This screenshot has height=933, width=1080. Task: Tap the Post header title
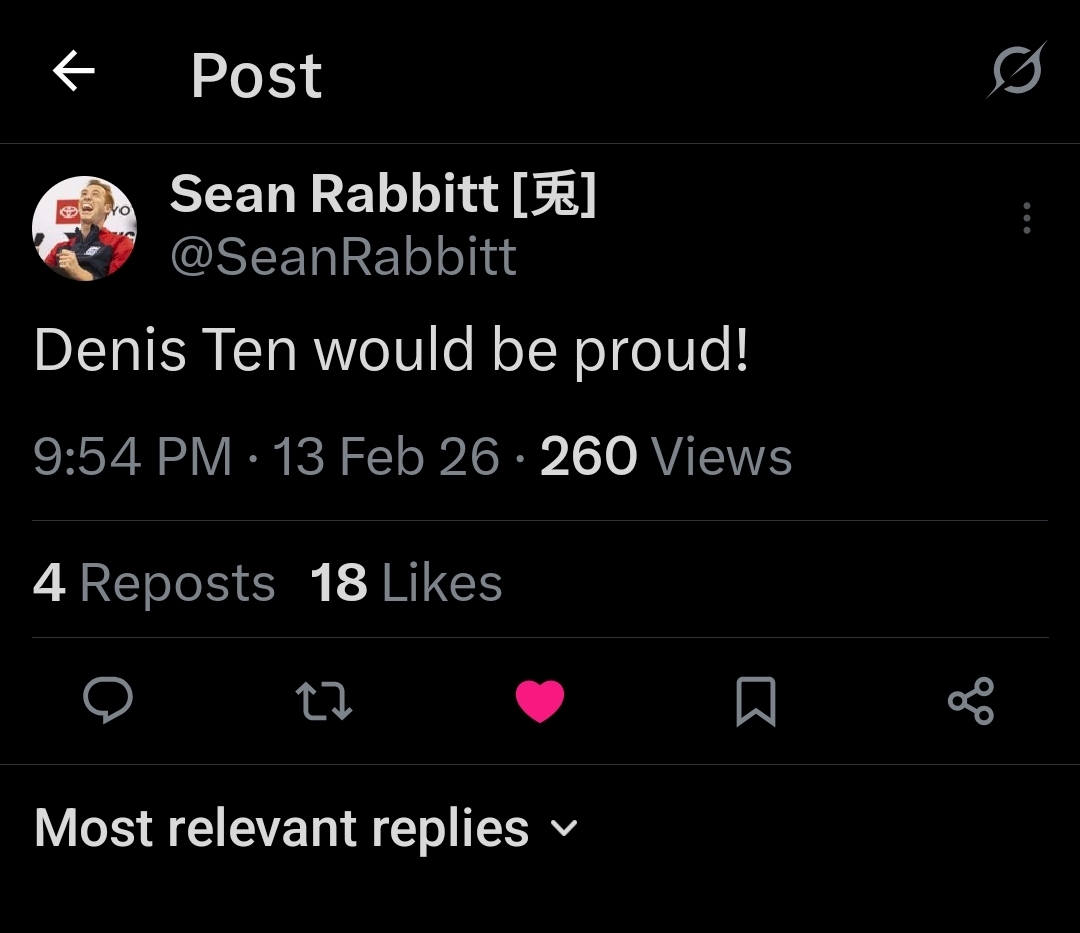pos(256,75)
